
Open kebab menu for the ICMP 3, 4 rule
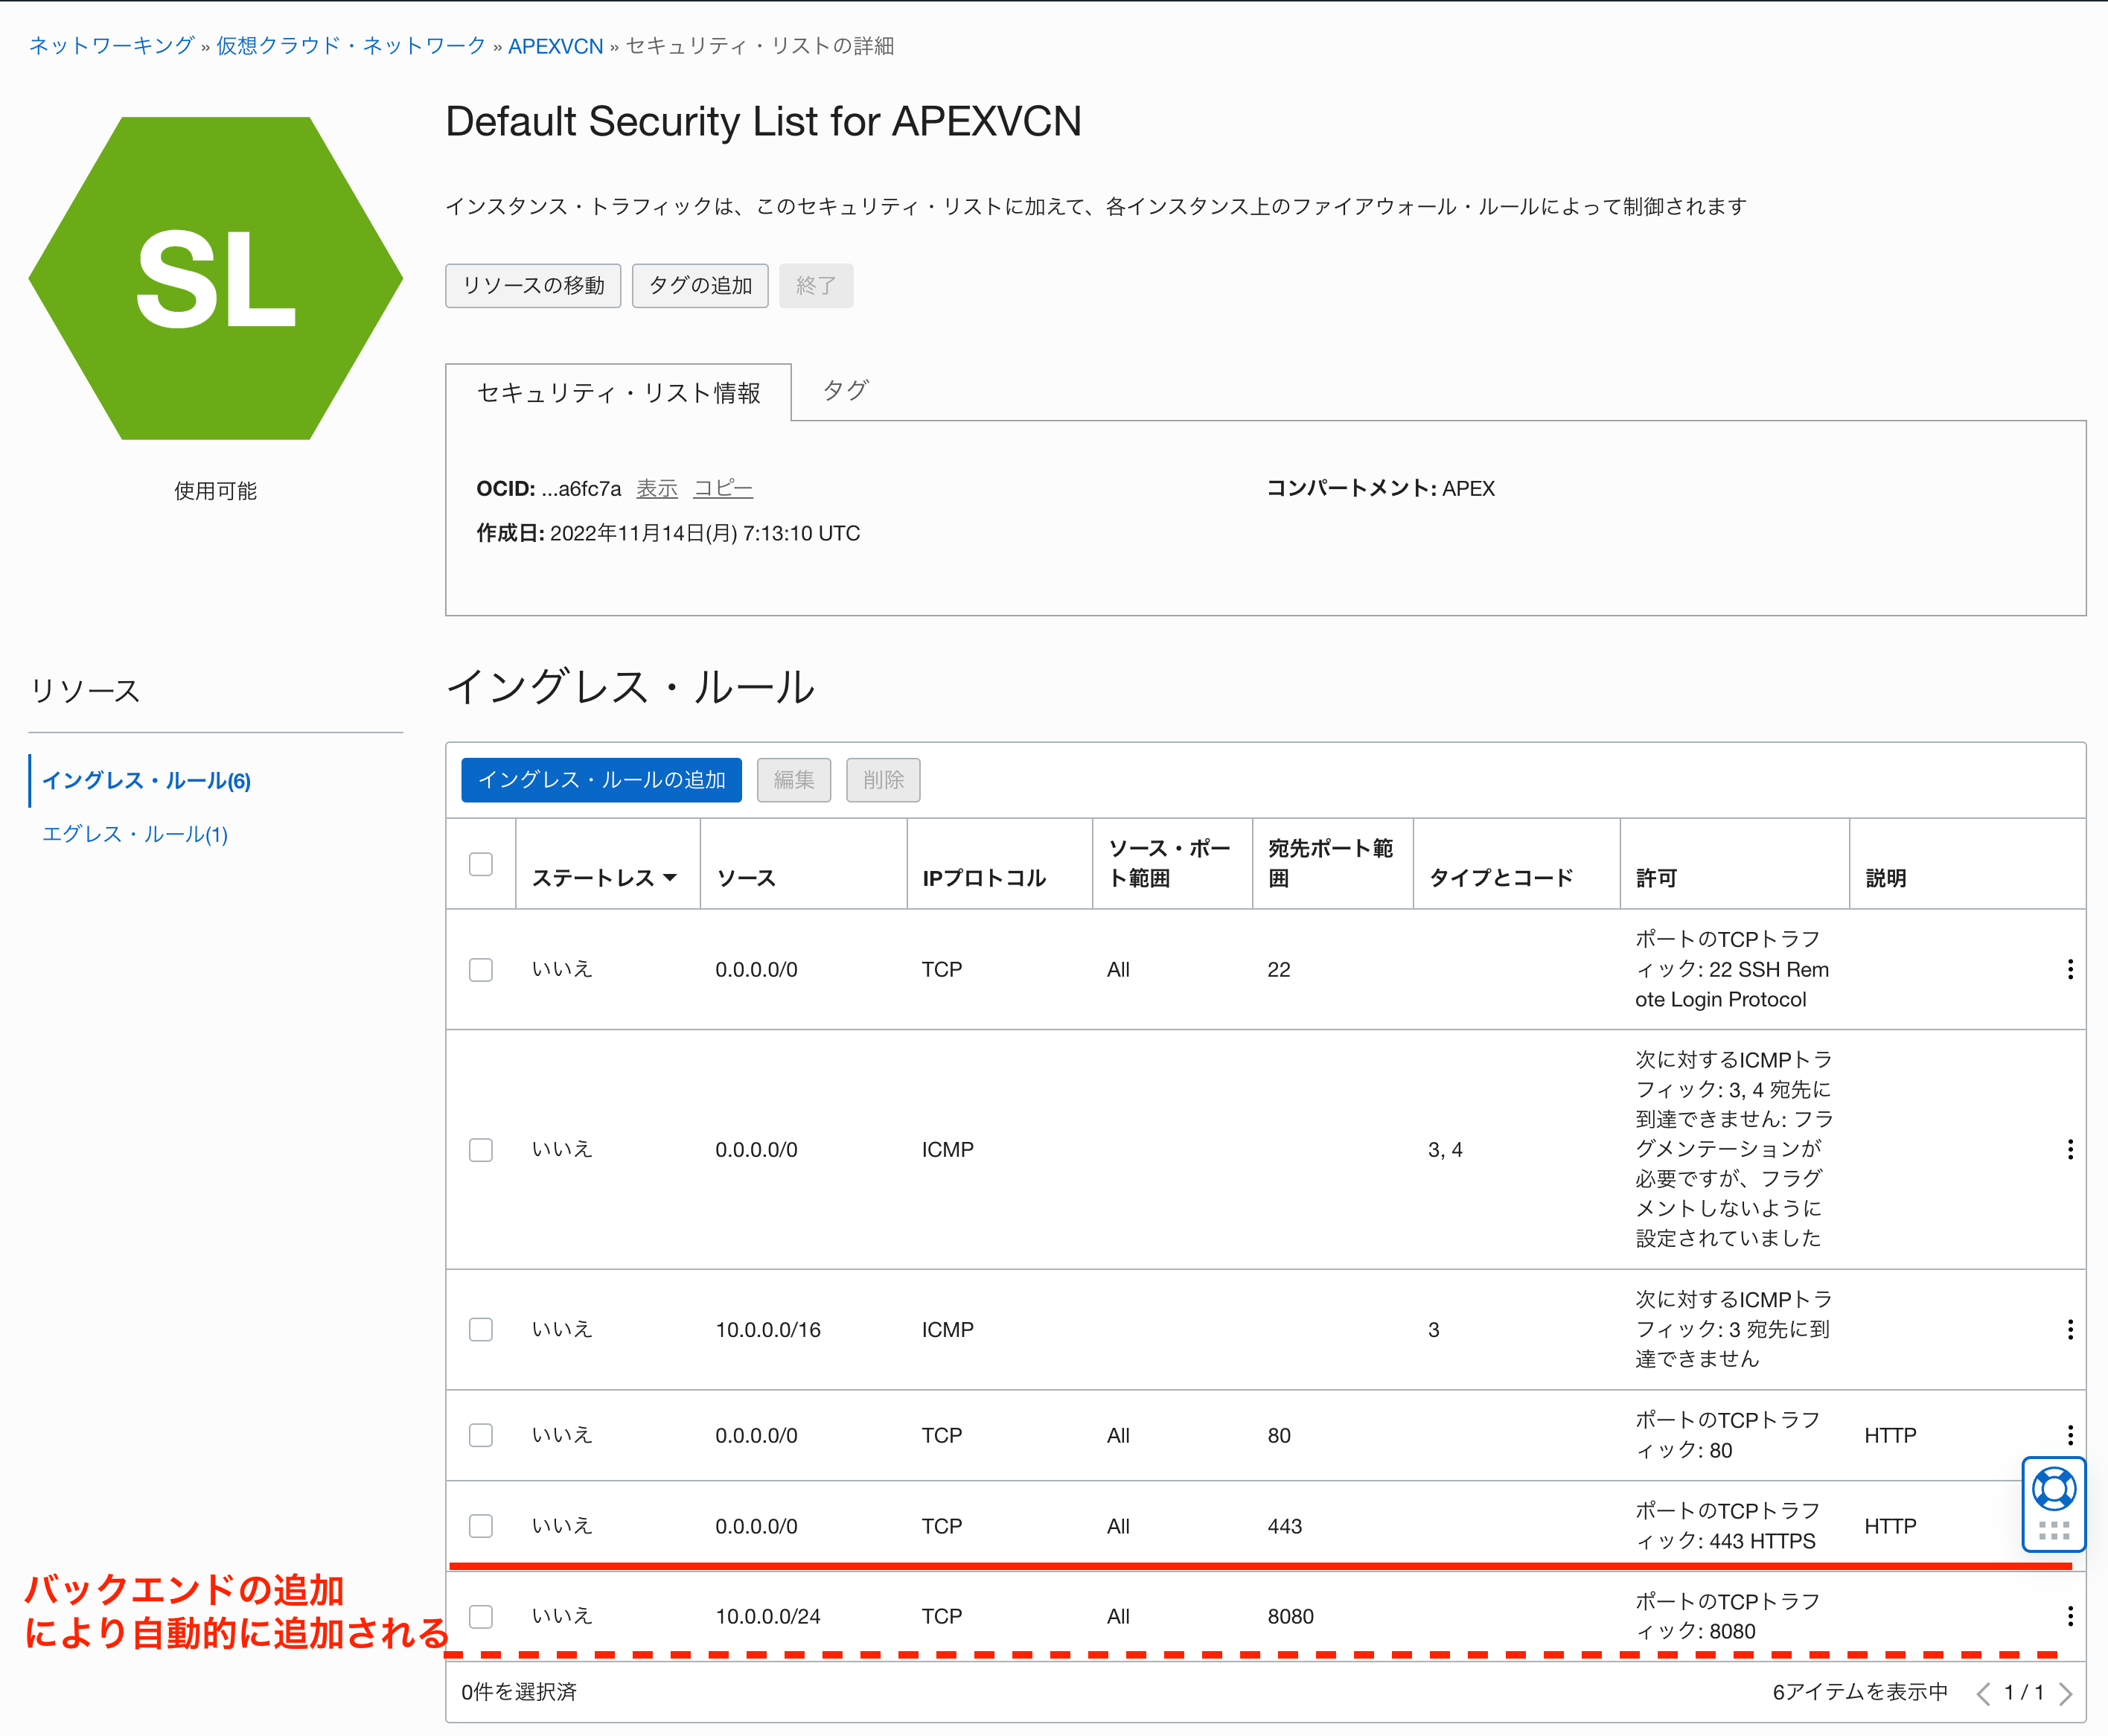coord(2069,1149)
